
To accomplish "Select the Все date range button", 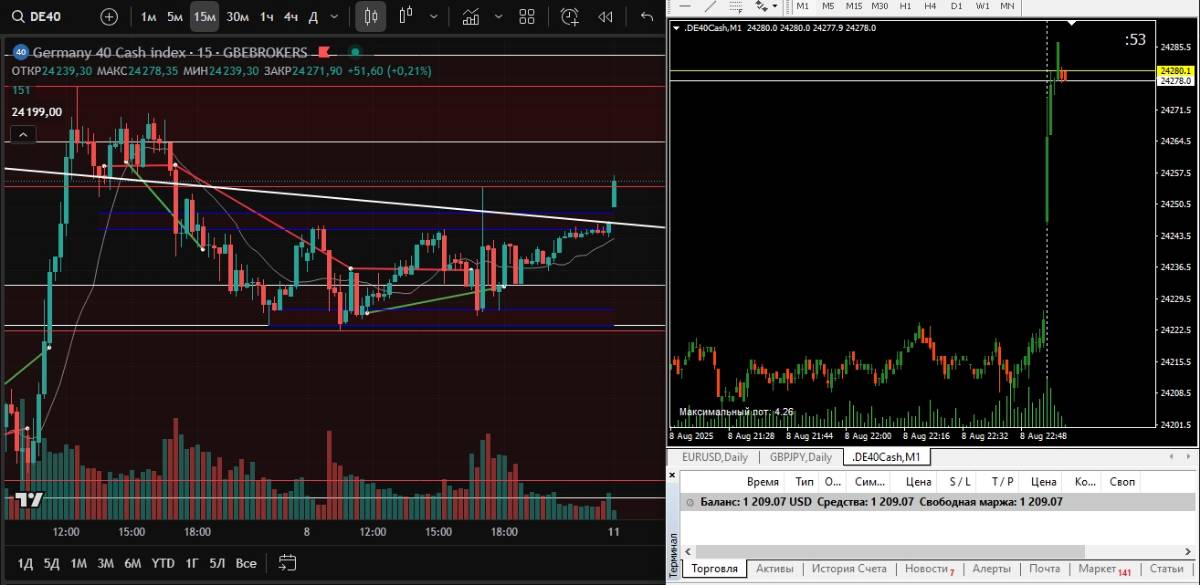I will coord(246,563).
